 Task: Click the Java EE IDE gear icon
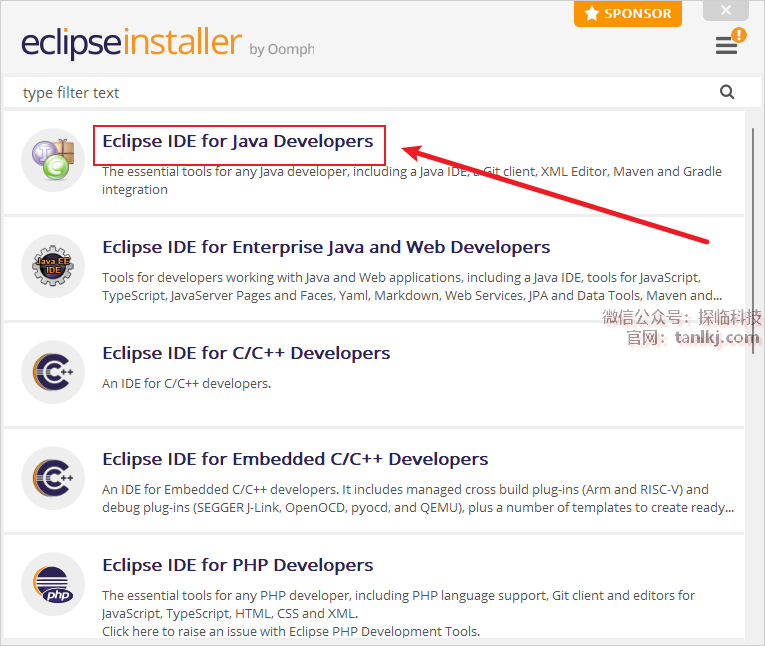(53, 267)
